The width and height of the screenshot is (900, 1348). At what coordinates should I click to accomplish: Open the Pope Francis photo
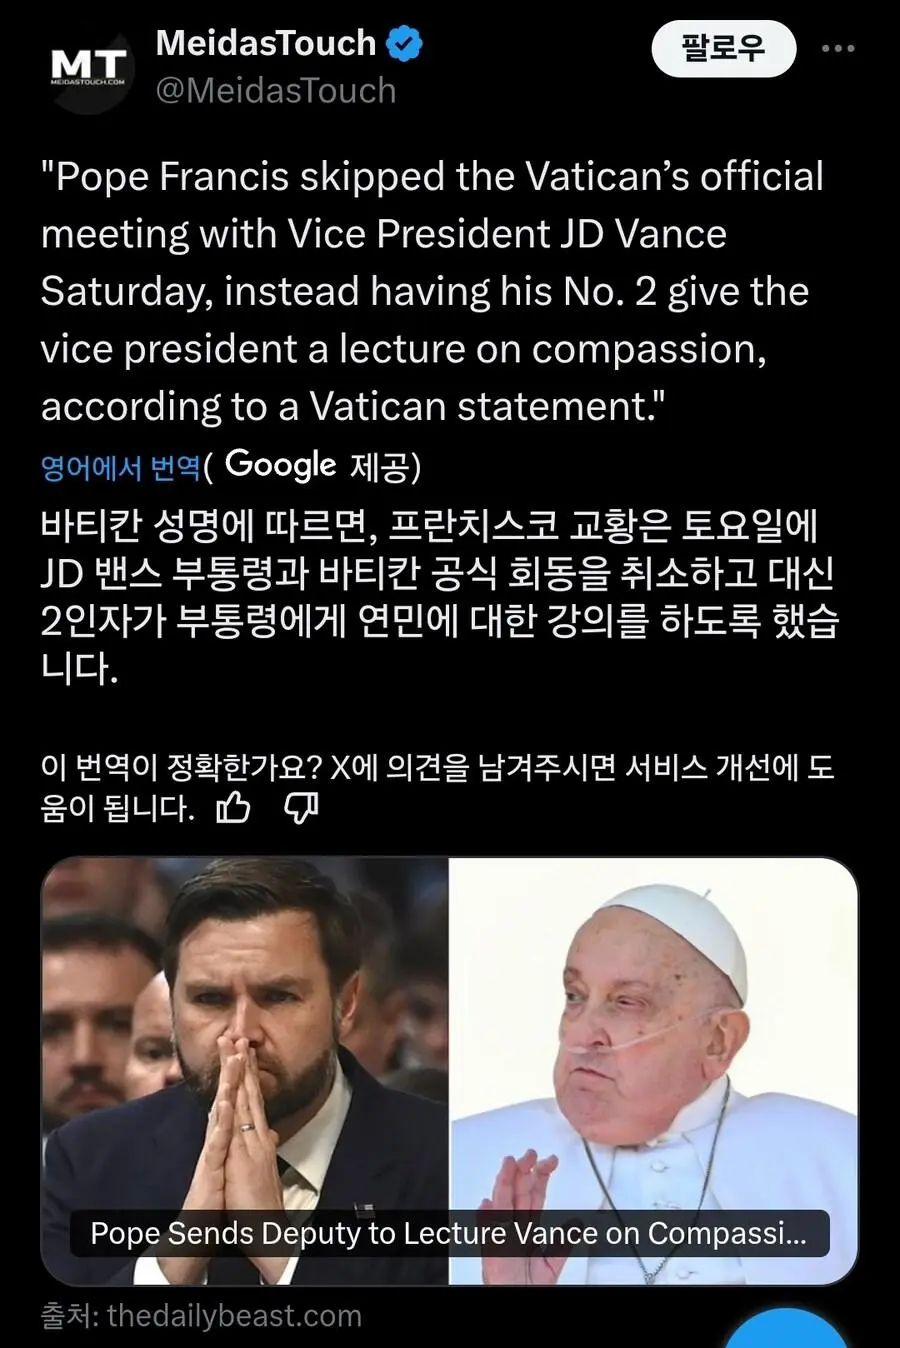click(654, 1070)
